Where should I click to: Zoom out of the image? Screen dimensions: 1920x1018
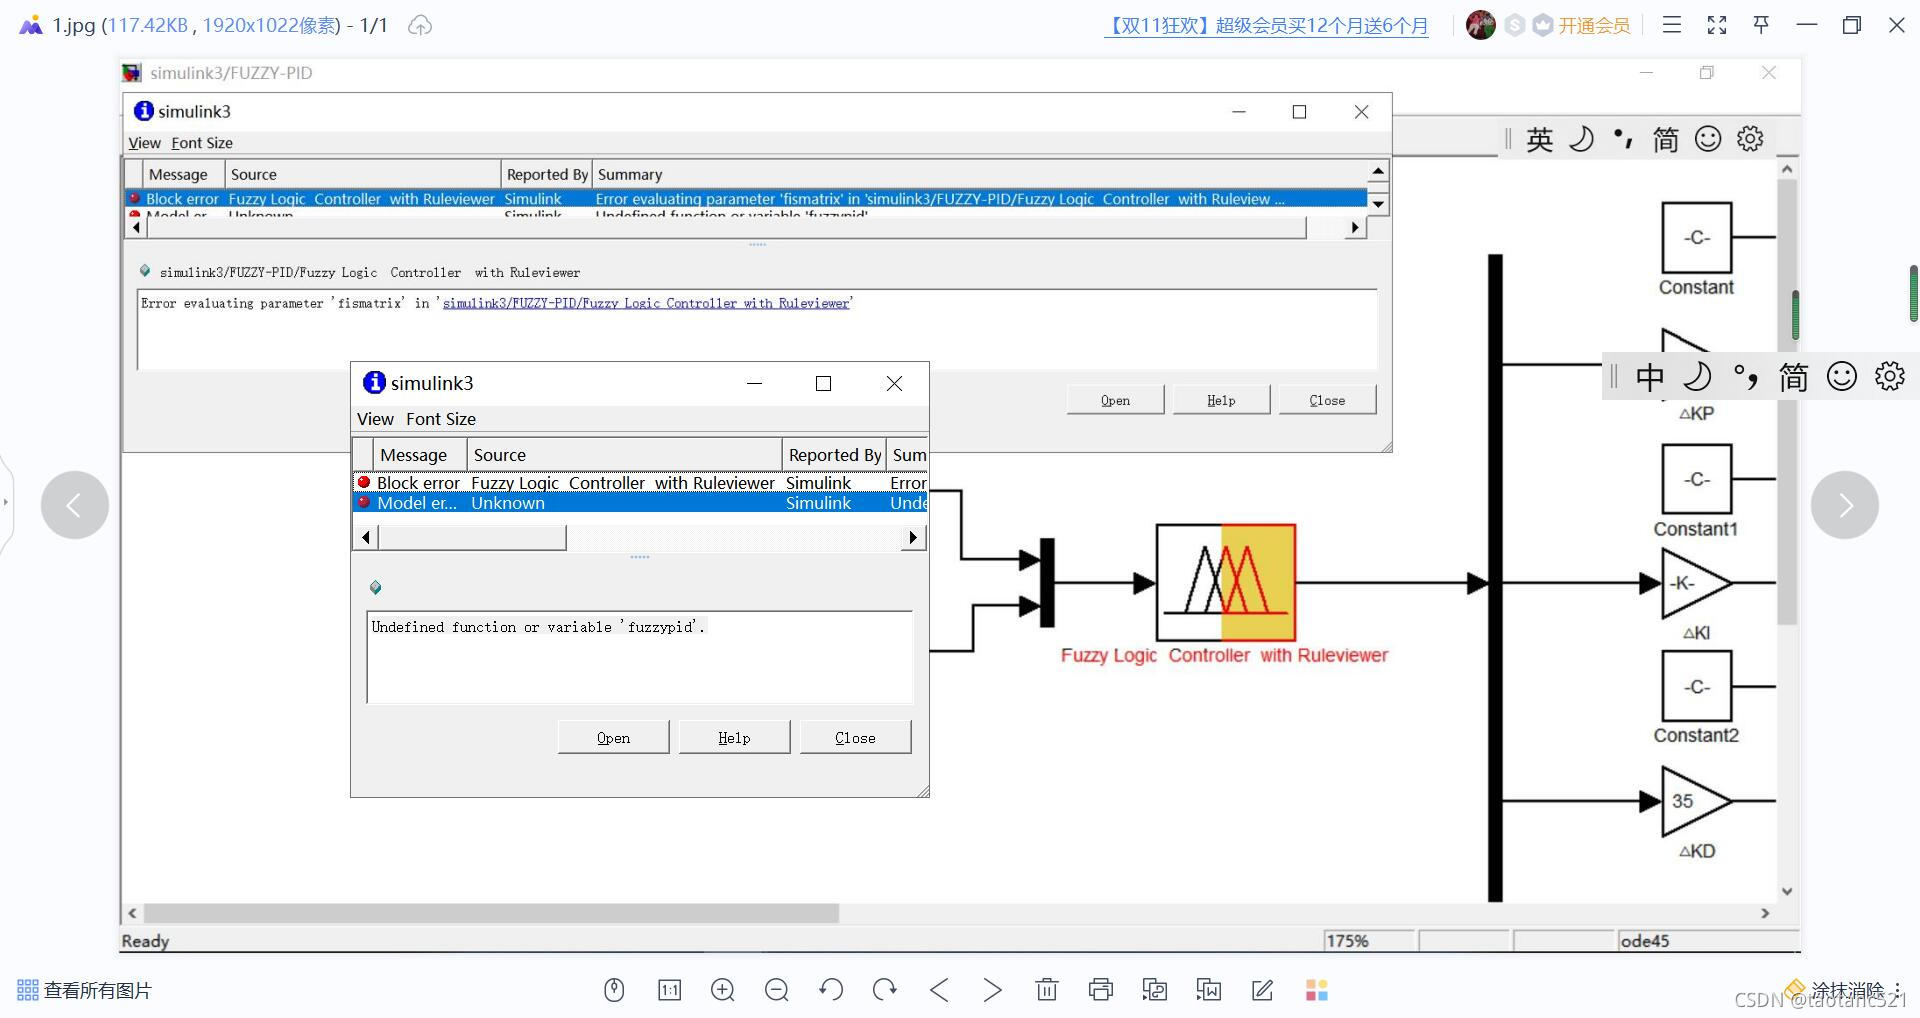[777, 990]
